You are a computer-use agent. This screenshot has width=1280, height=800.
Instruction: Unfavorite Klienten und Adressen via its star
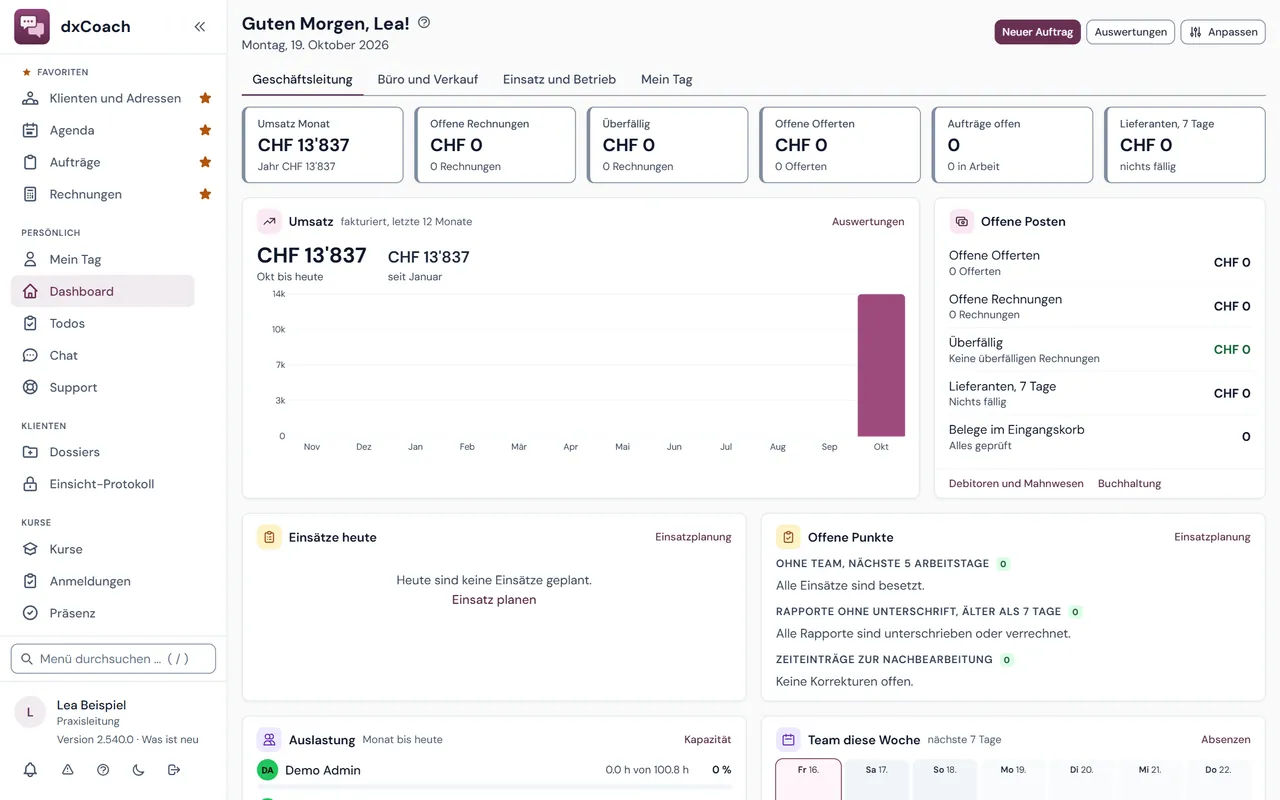tap(205, 98)
